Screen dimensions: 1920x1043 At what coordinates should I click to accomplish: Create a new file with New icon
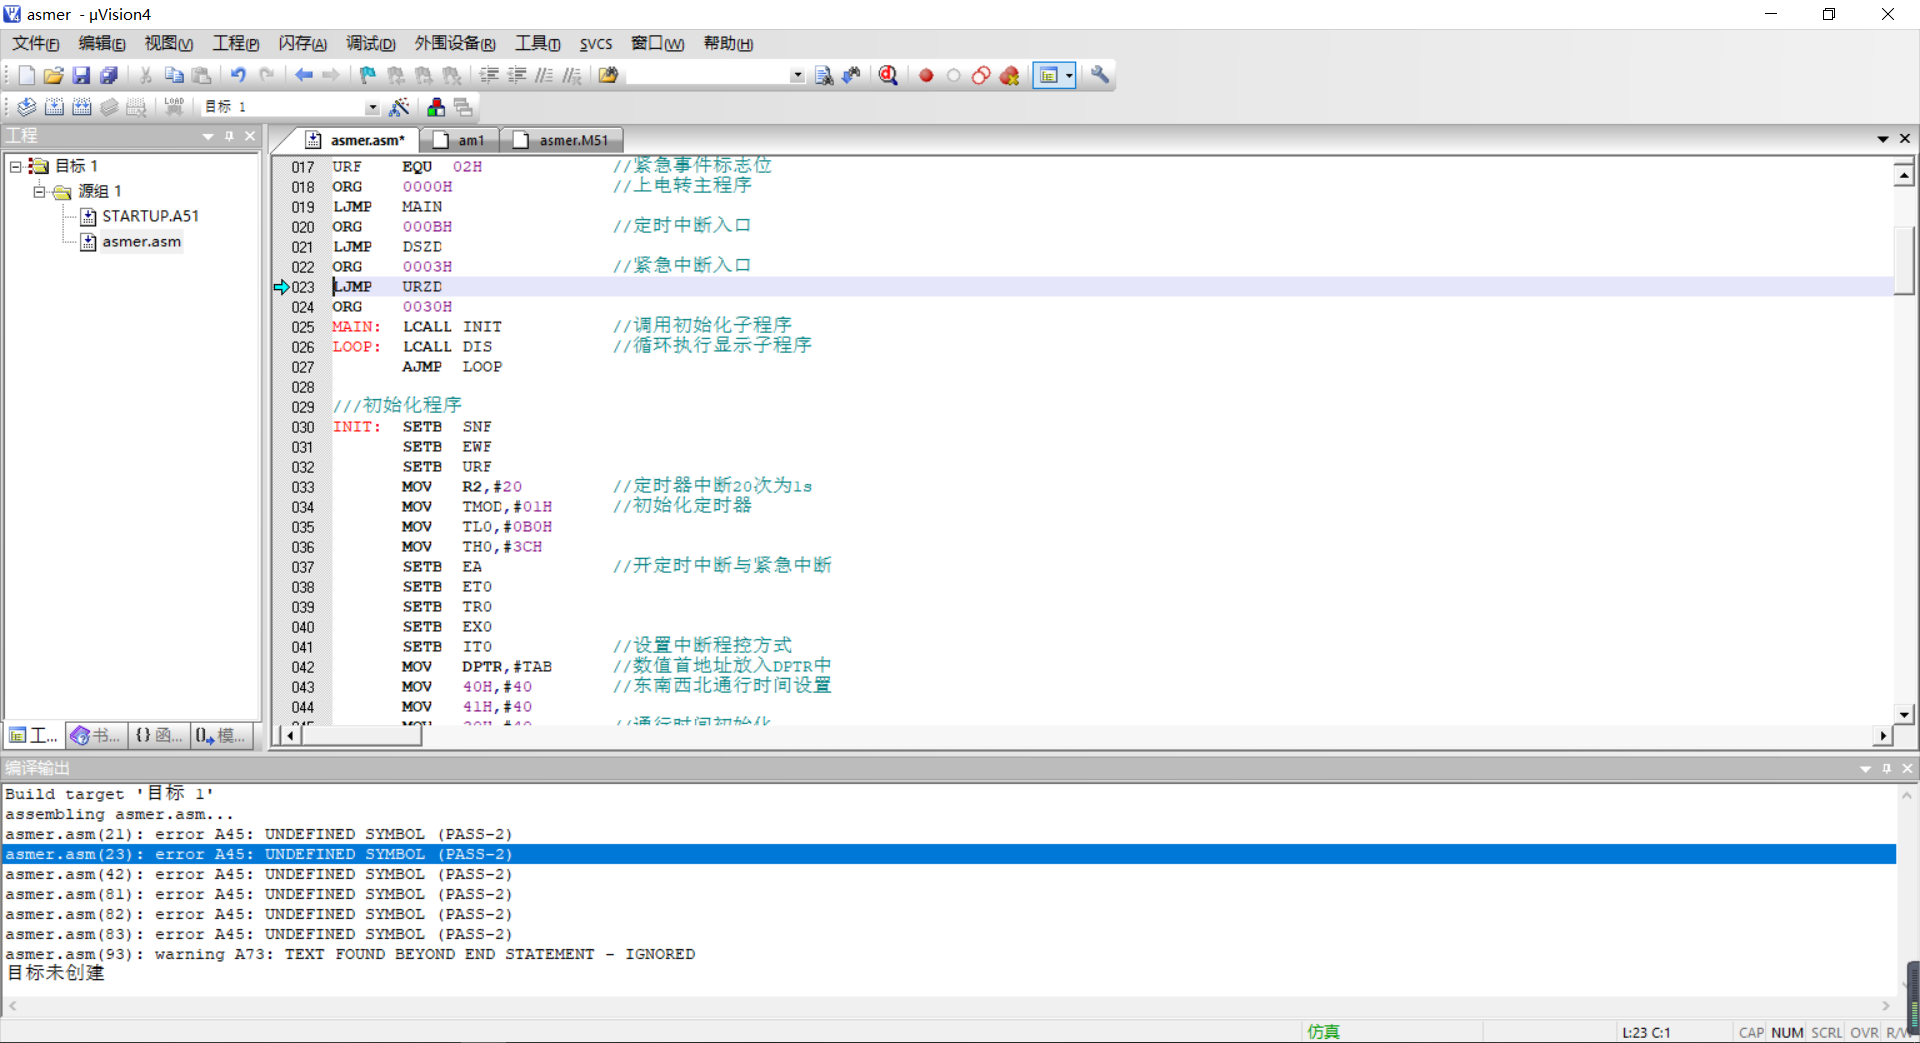(27, 75)
